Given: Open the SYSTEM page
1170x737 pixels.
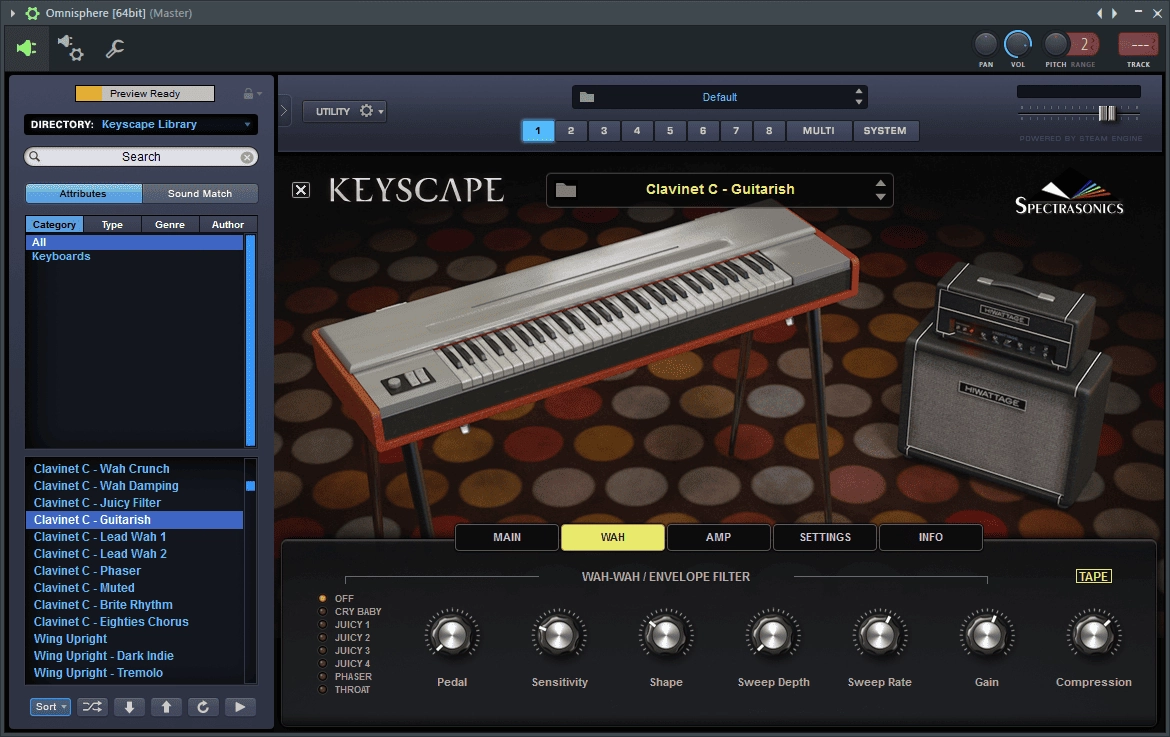Looking at the screenshot, I should (x=885, y=131).
